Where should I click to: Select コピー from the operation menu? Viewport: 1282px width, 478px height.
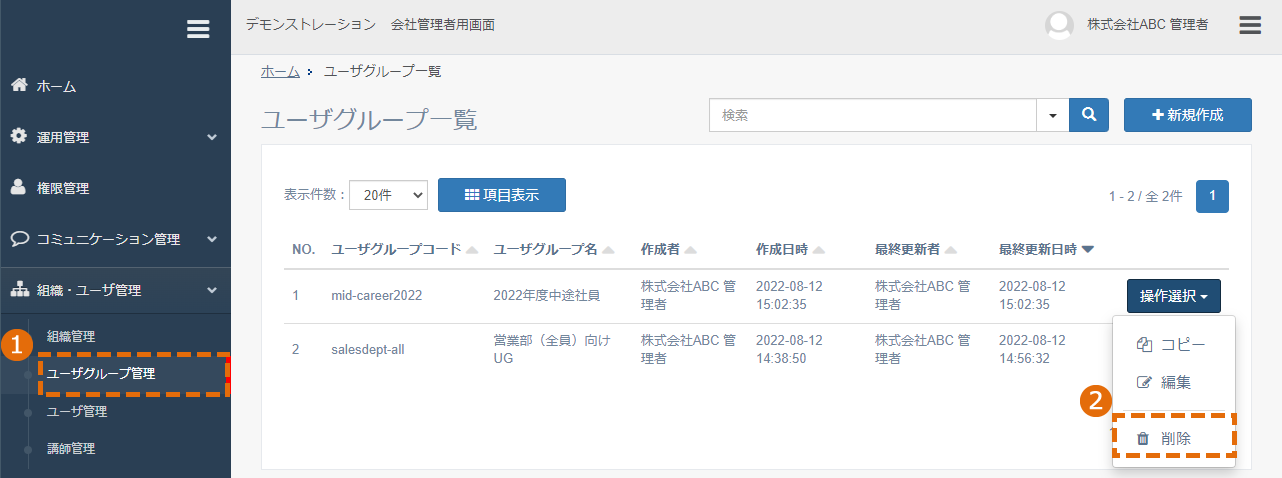pos(1174,344)
